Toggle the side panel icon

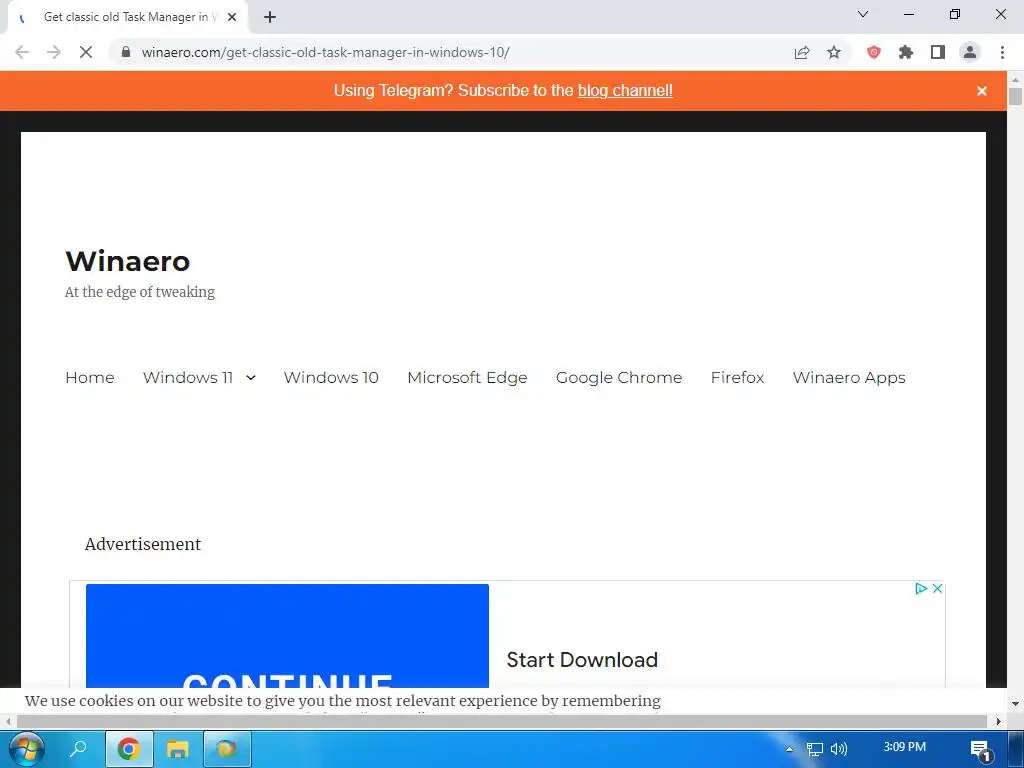(x=938, y=52)
